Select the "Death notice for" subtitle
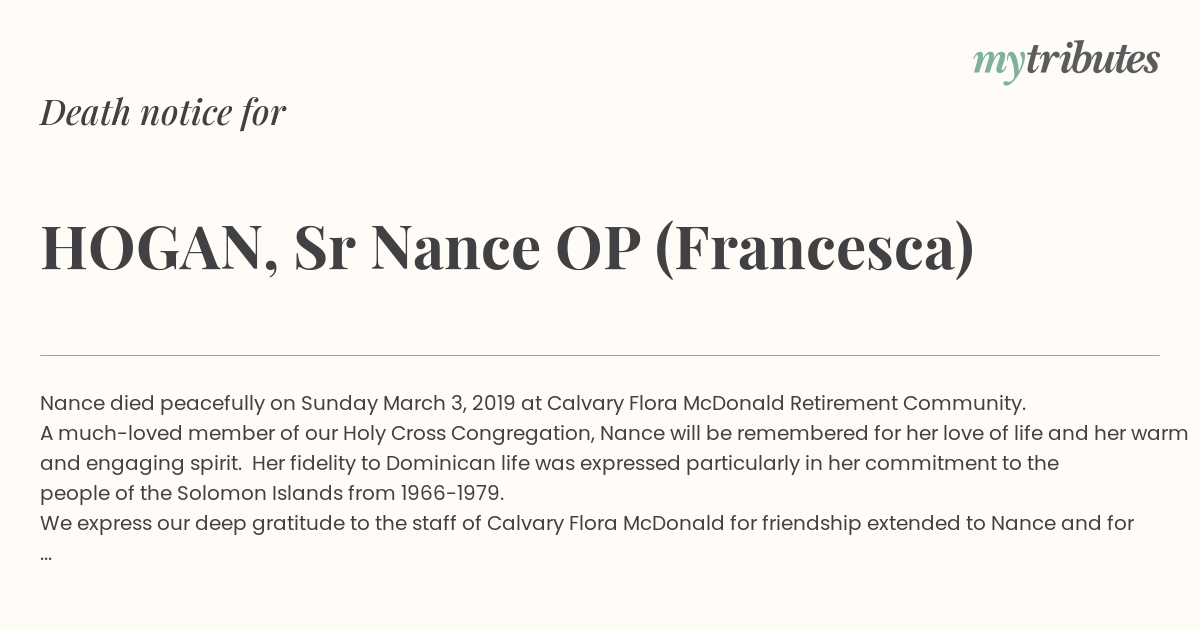The image size is (1200, 630). click(x=163, y=113)
